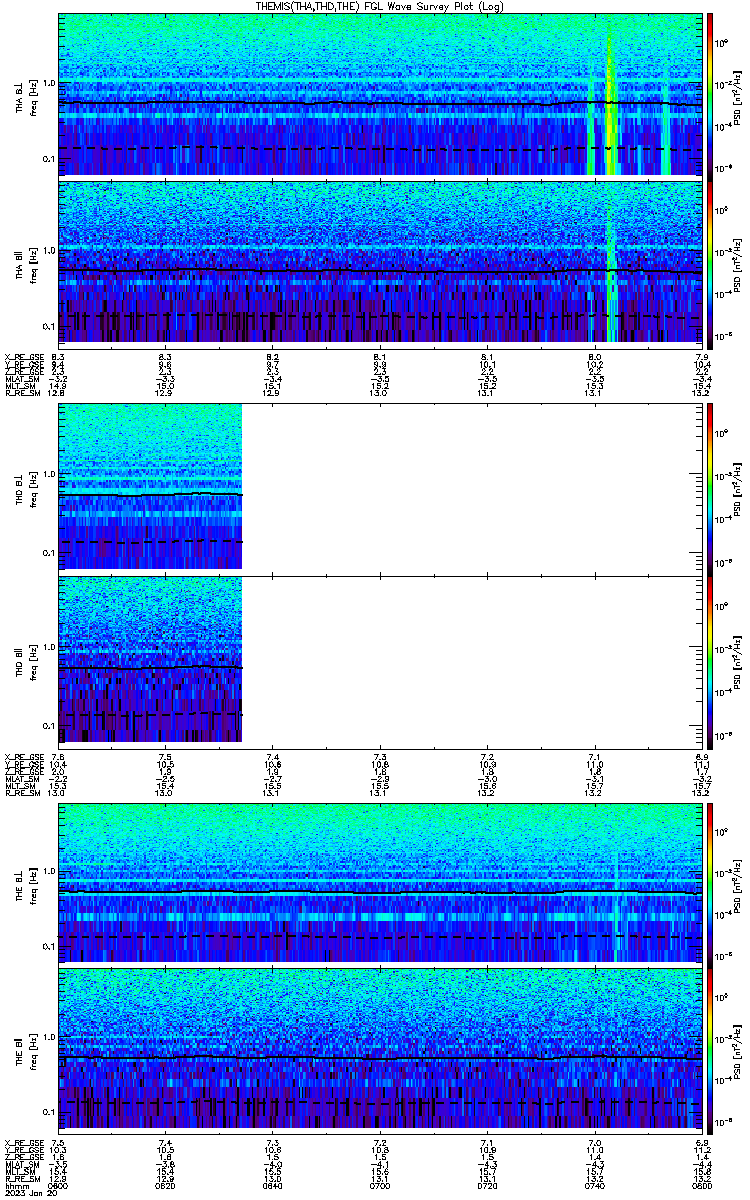750x1200 pixels.
Task: Click the bright vertical wave burst in THA B∥
Action: click(610, 261)
